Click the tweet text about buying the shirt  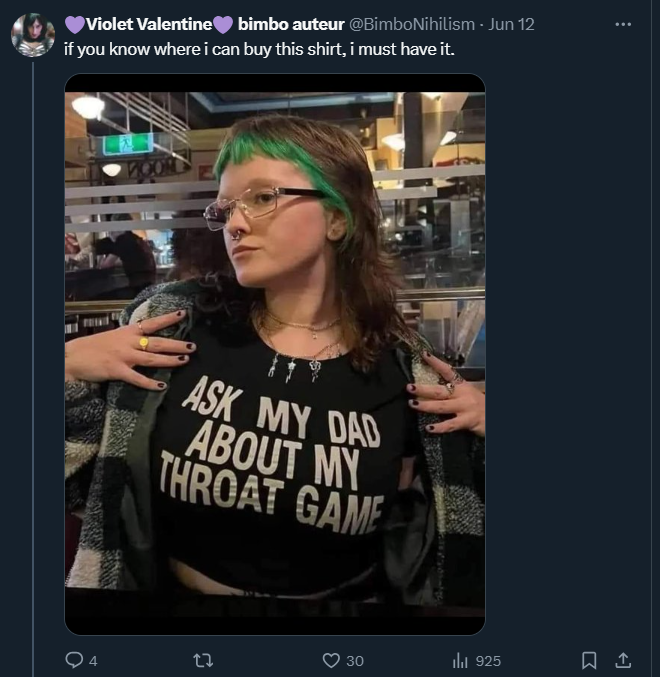259,49
